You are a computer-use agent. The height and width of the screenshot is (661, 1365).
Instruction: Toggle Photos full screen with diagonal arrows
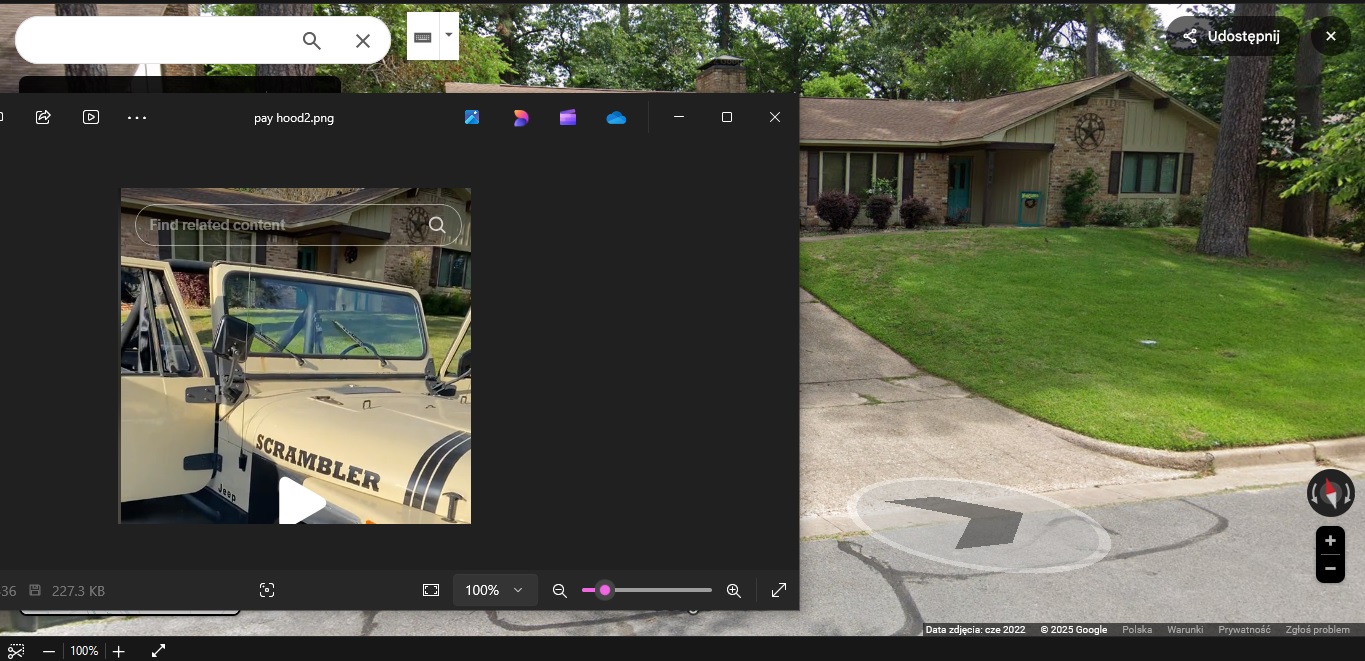tap(779, 590)
